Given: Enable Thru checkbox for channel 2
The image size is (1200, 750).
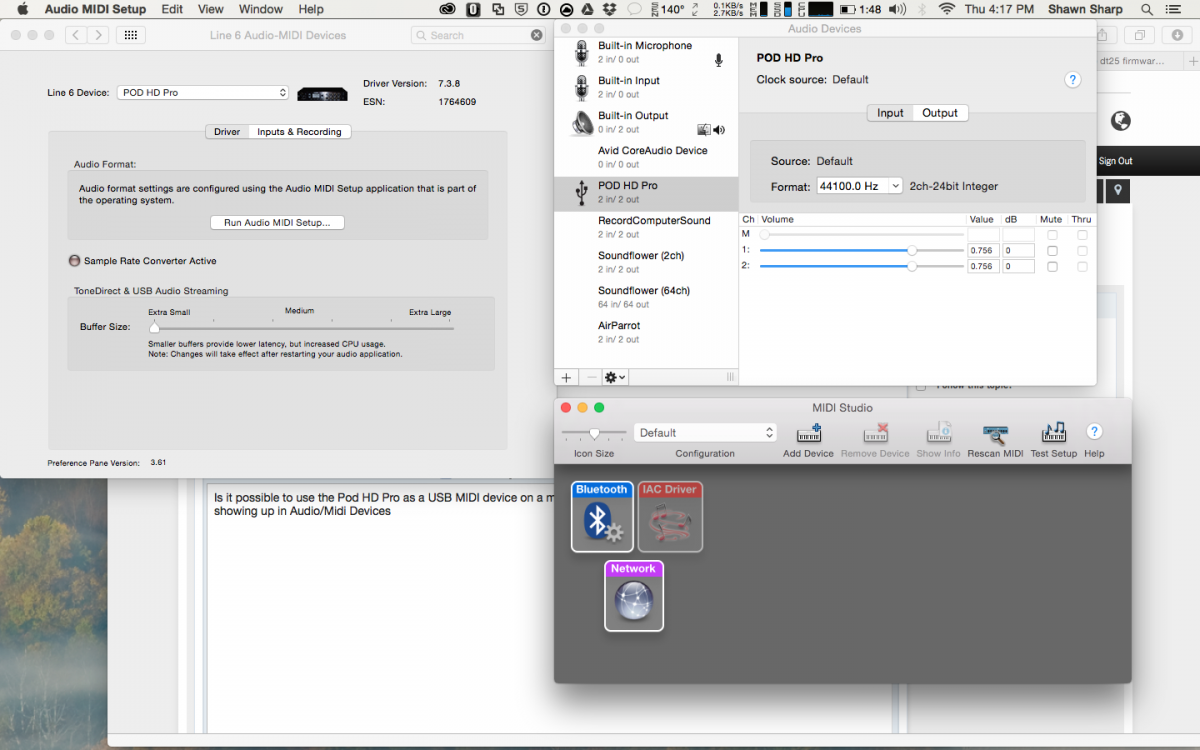Looking at the screenshot, I should click(x=1082, y=267).
